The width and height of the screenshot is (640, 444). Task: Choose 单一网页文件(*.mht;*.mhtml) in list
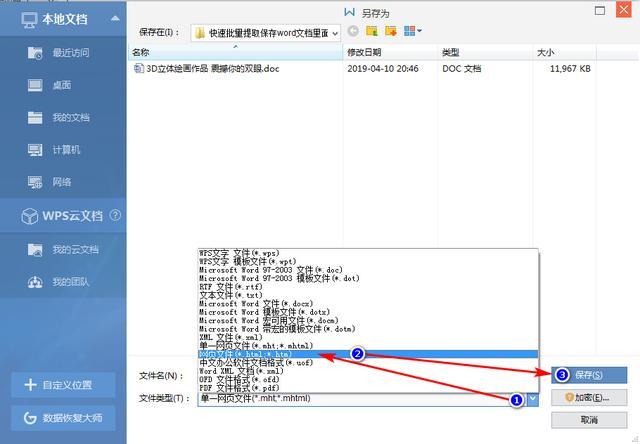368,346
